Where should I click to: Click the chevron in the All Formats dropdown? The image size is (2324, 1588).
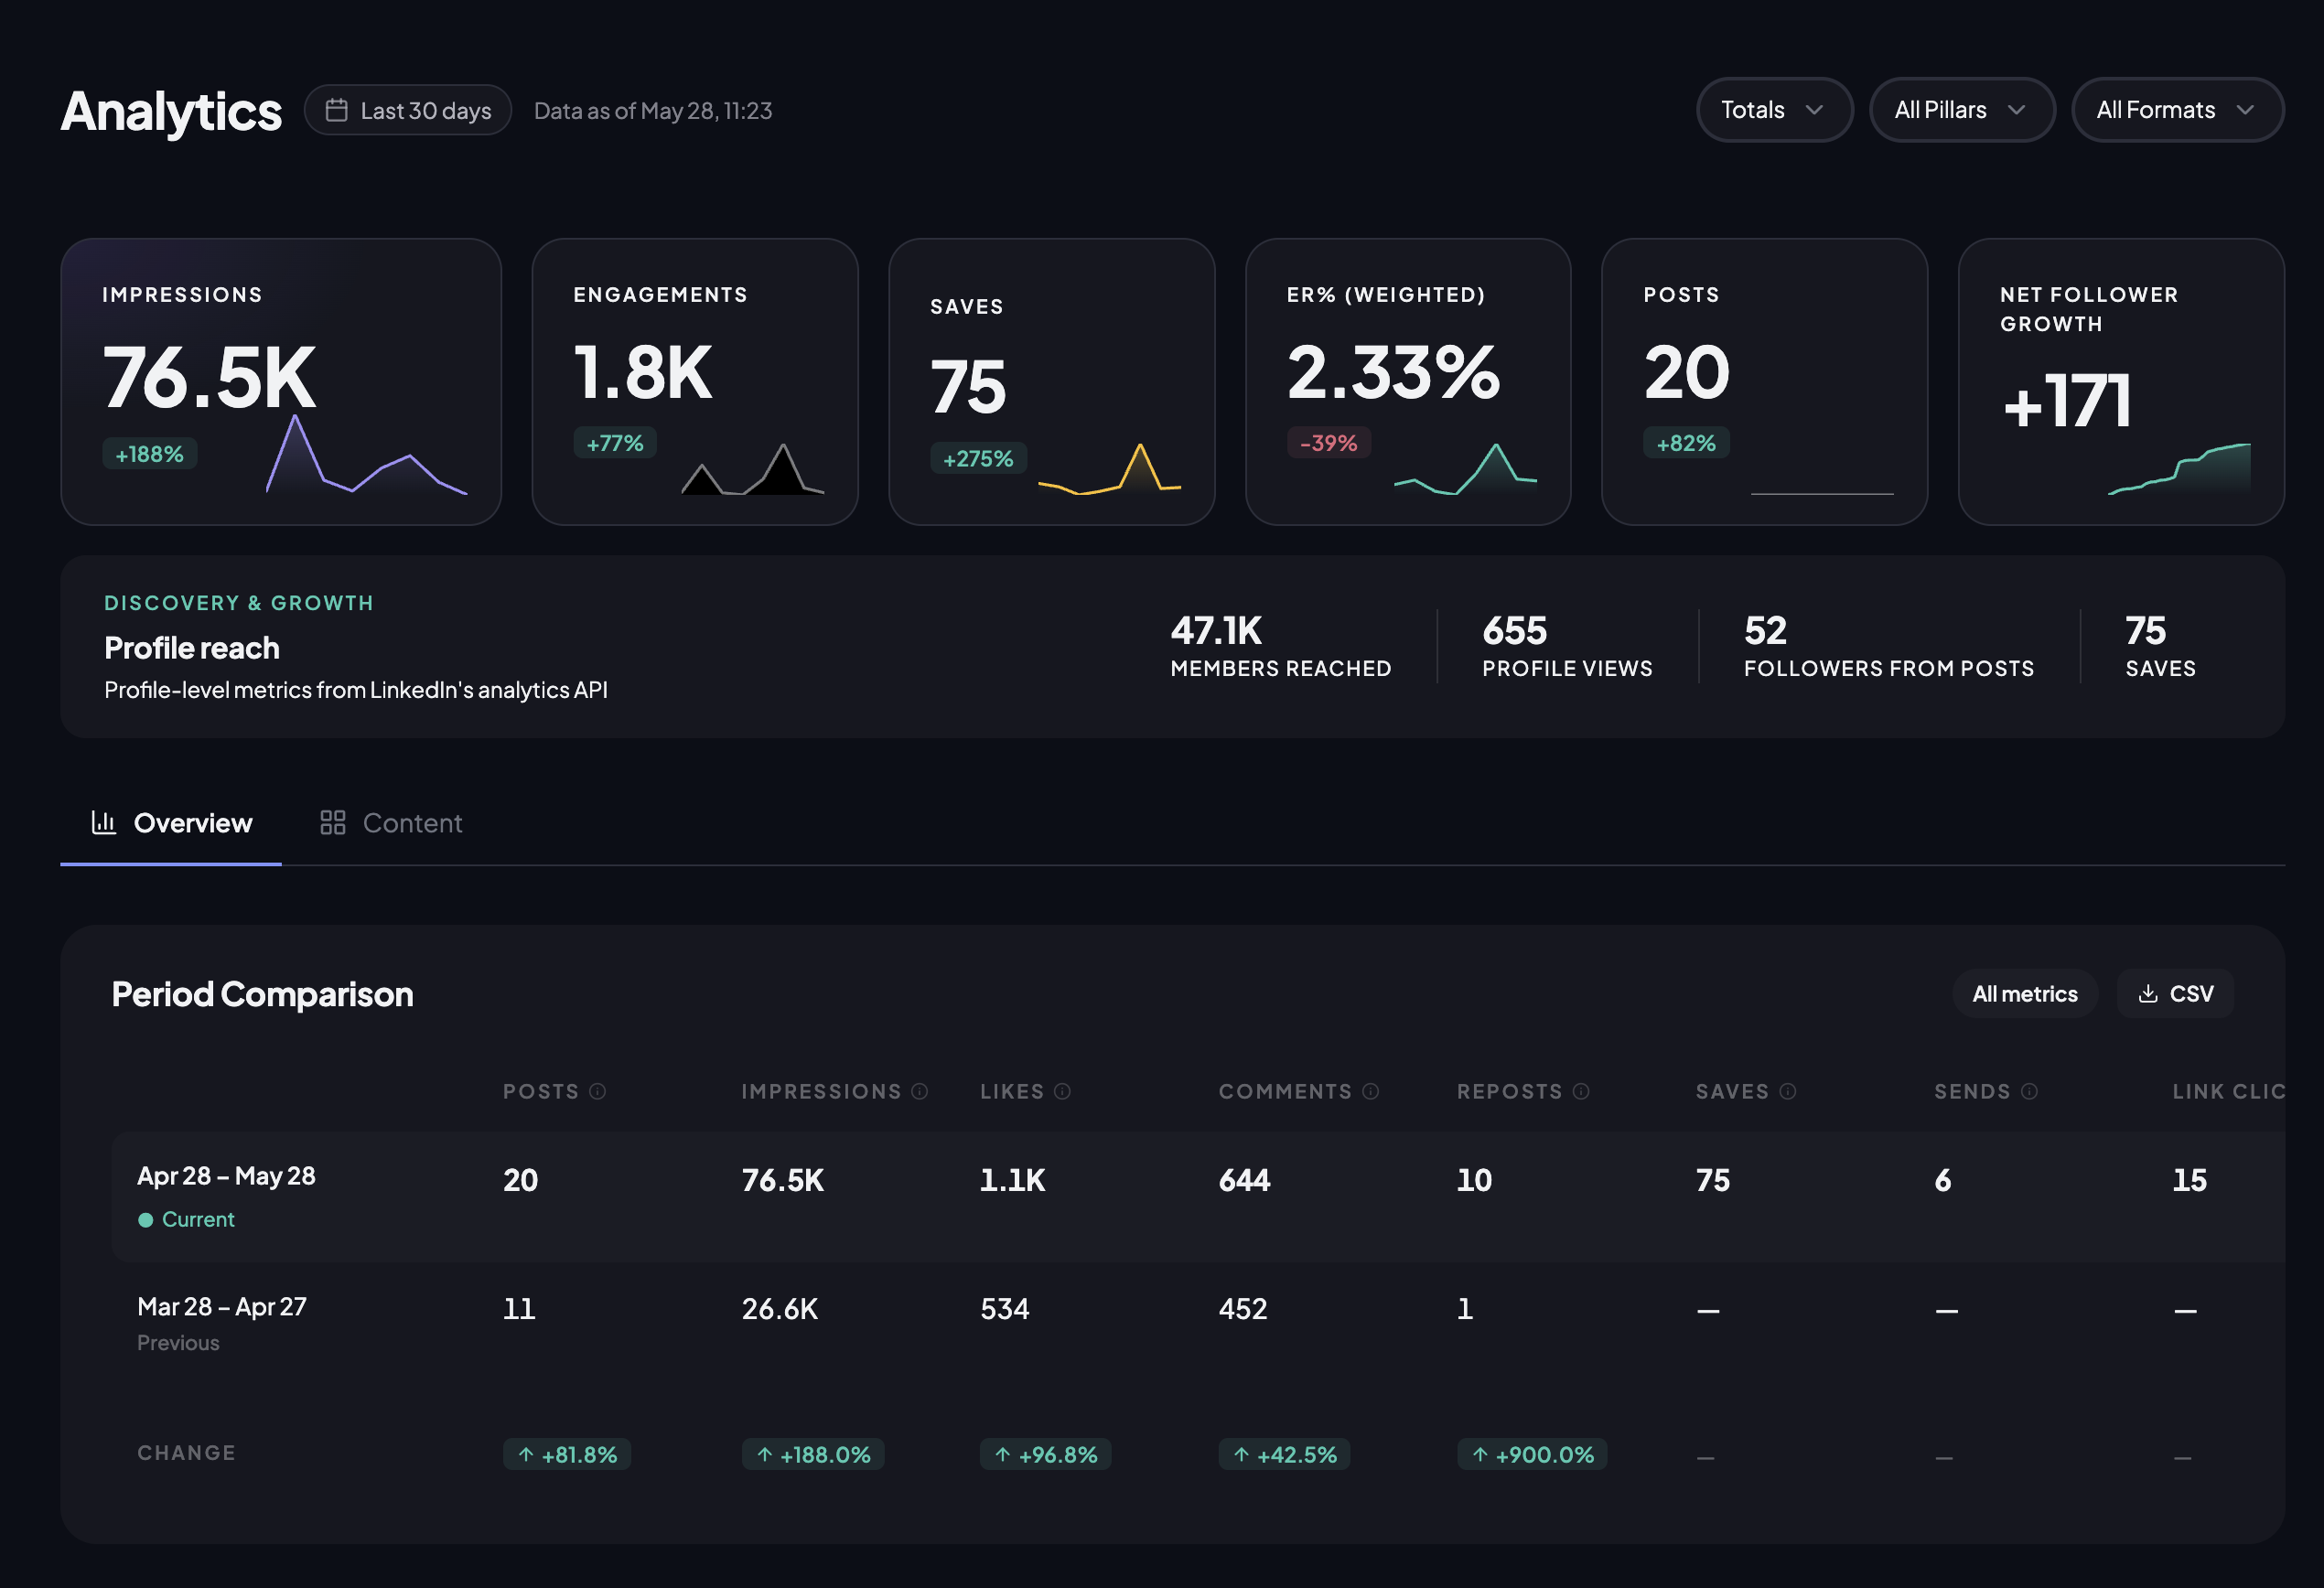tap(2245, 110)
